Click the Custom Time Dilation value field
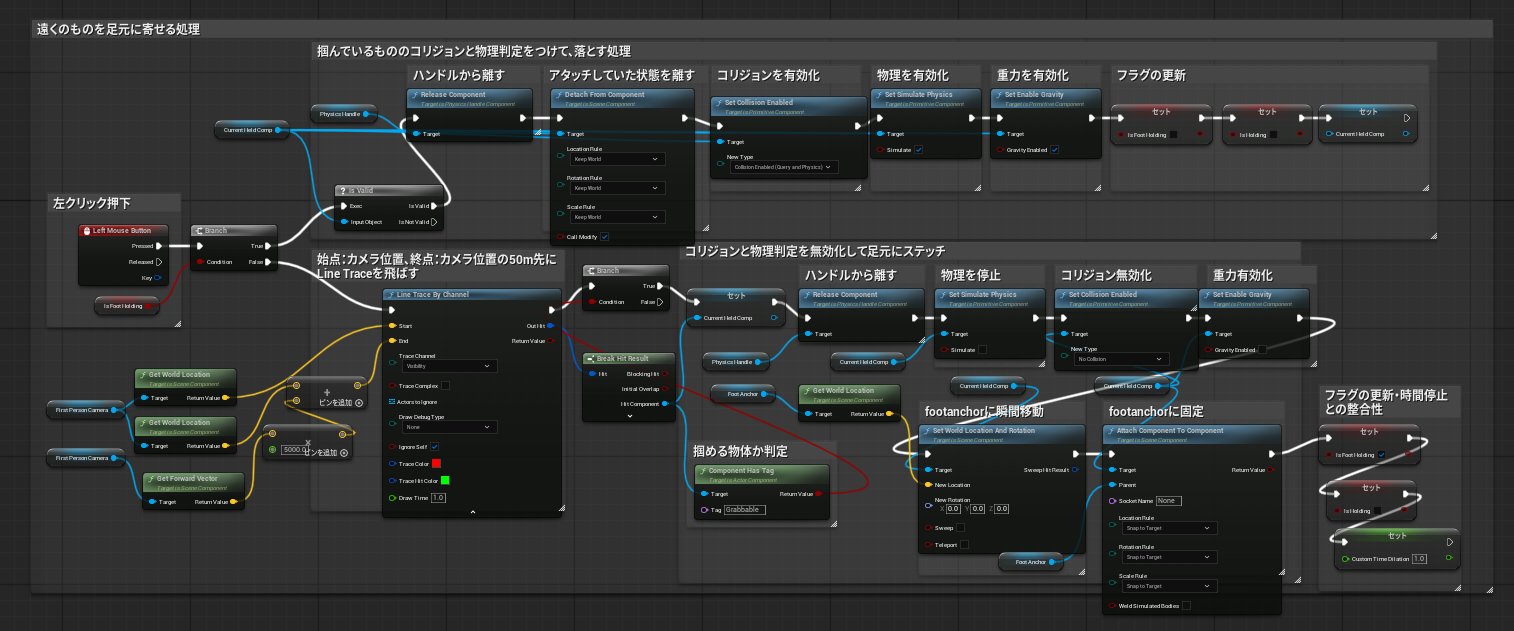The width and height of the screenshot is (1514, 631). coord(1419,558)
